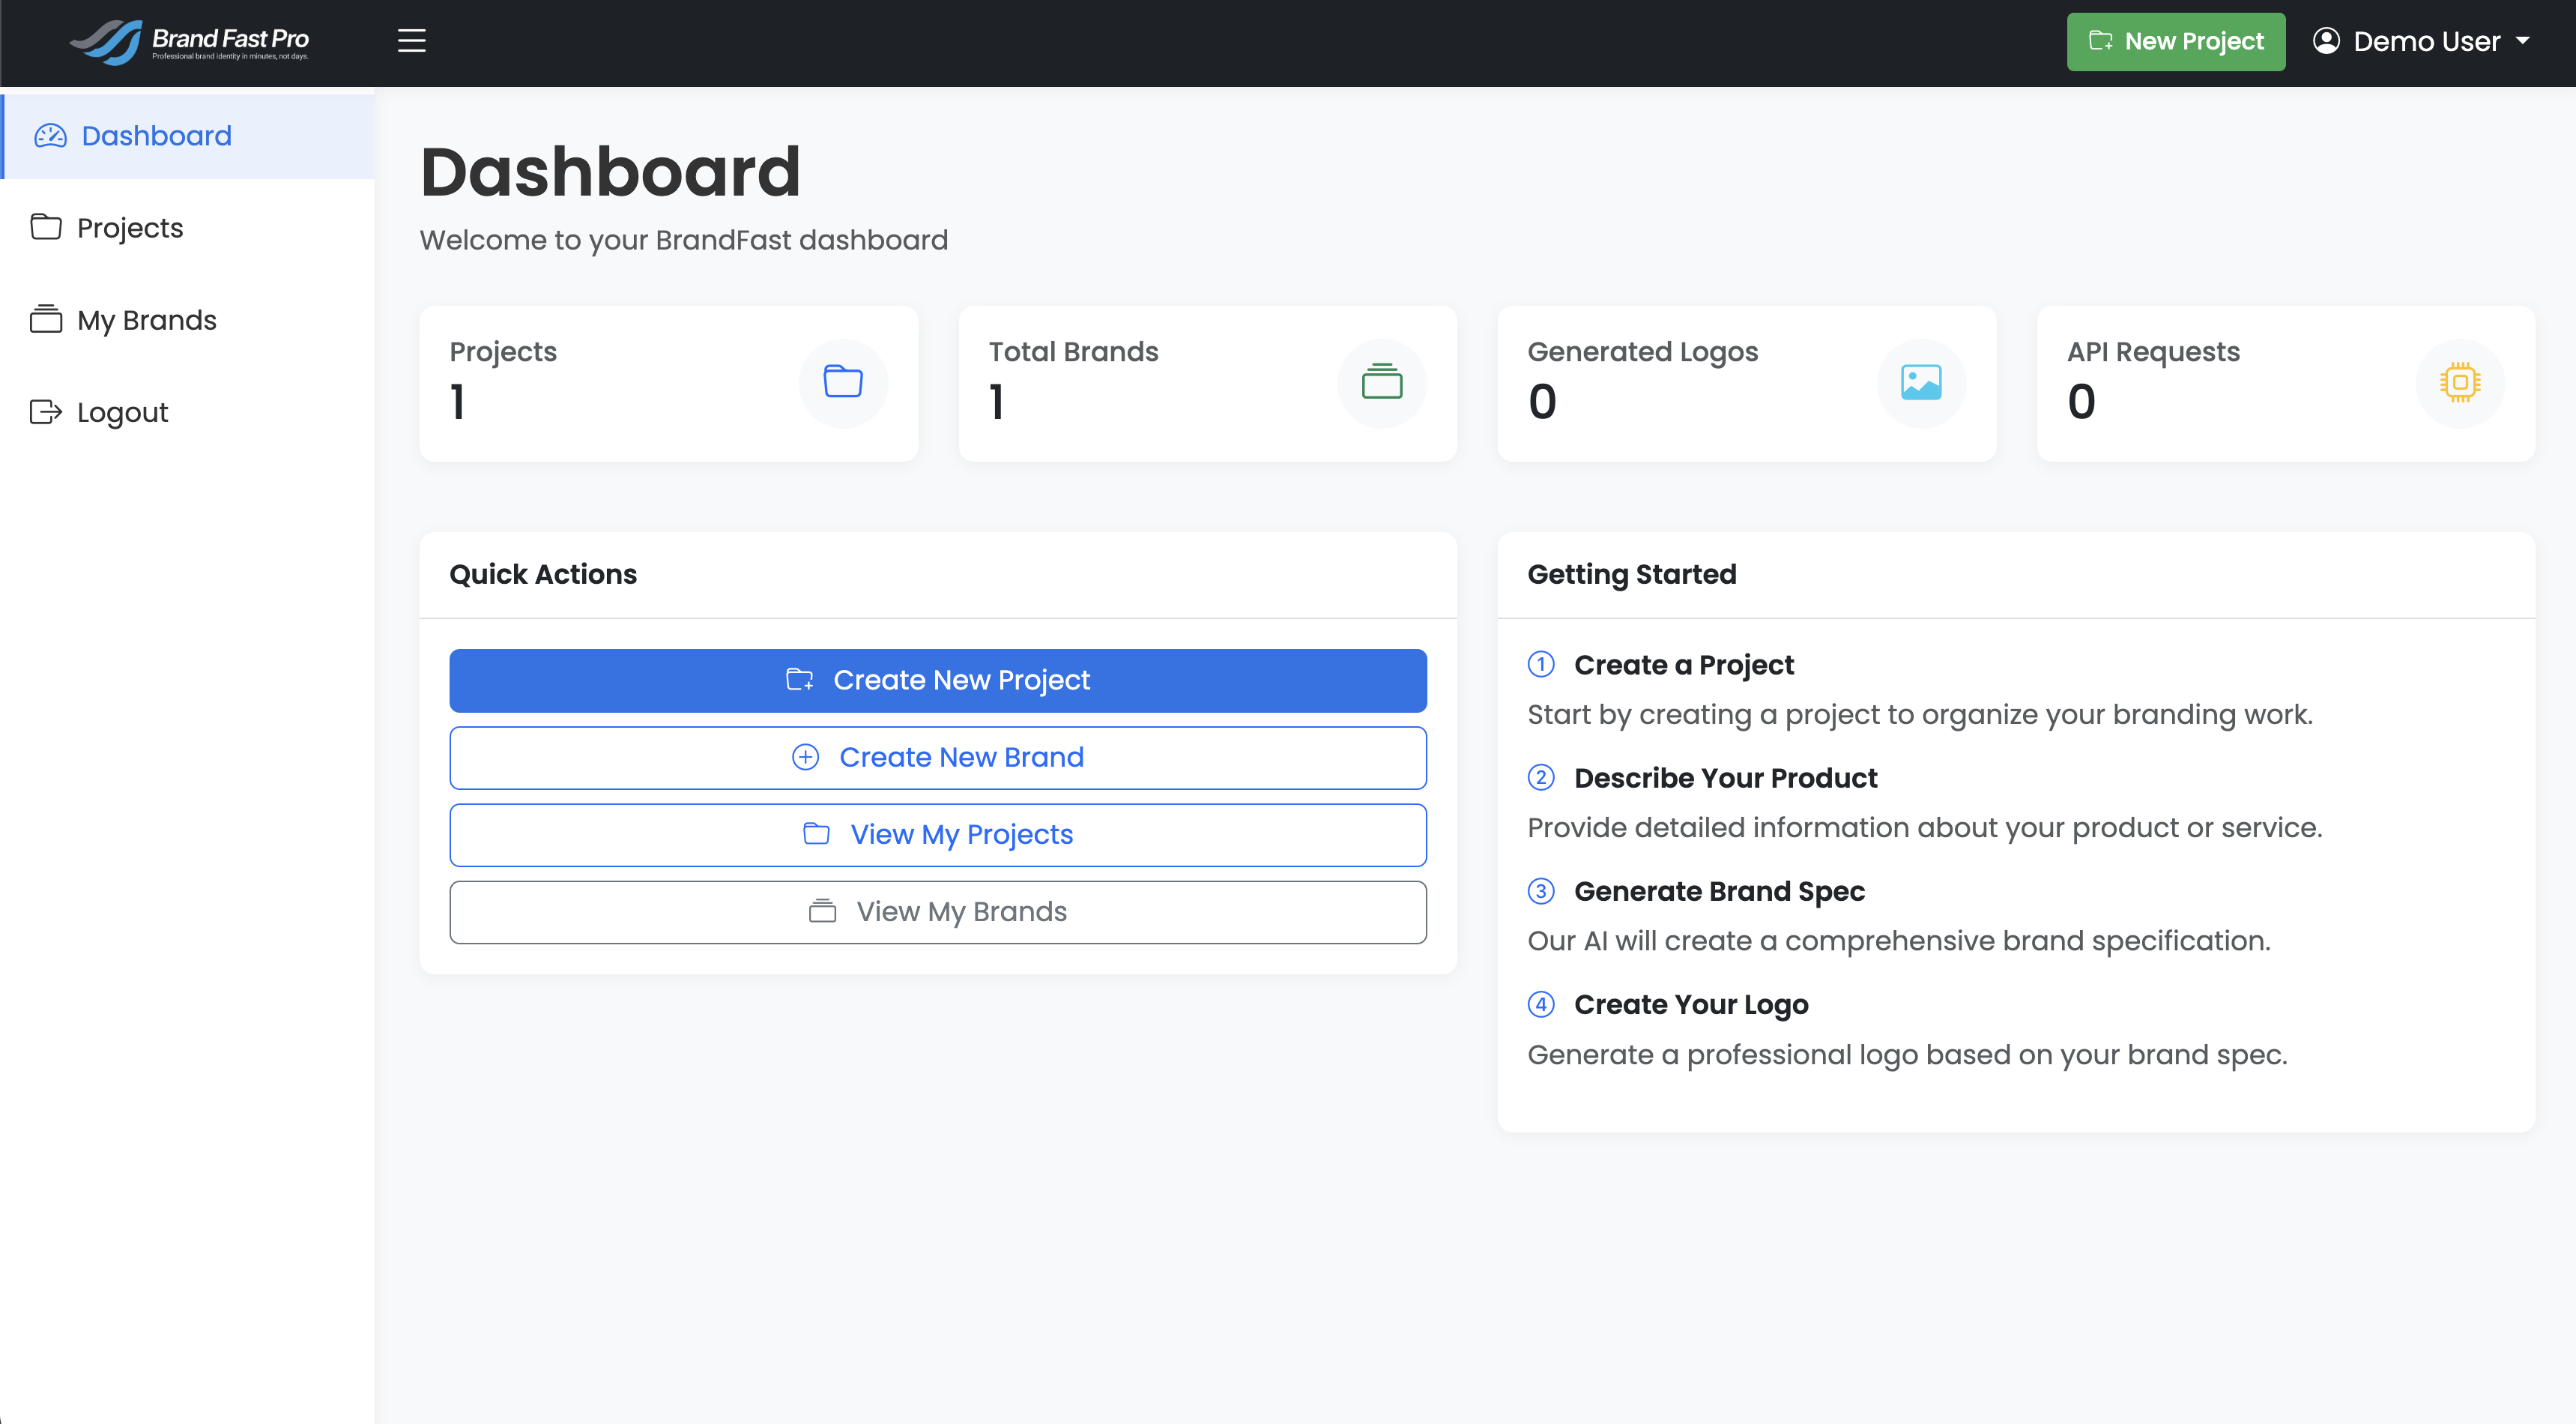Viewport: 2576px width, 1424px height.
Task: Click the green New Project button
Action: [x=2176, y=41]
